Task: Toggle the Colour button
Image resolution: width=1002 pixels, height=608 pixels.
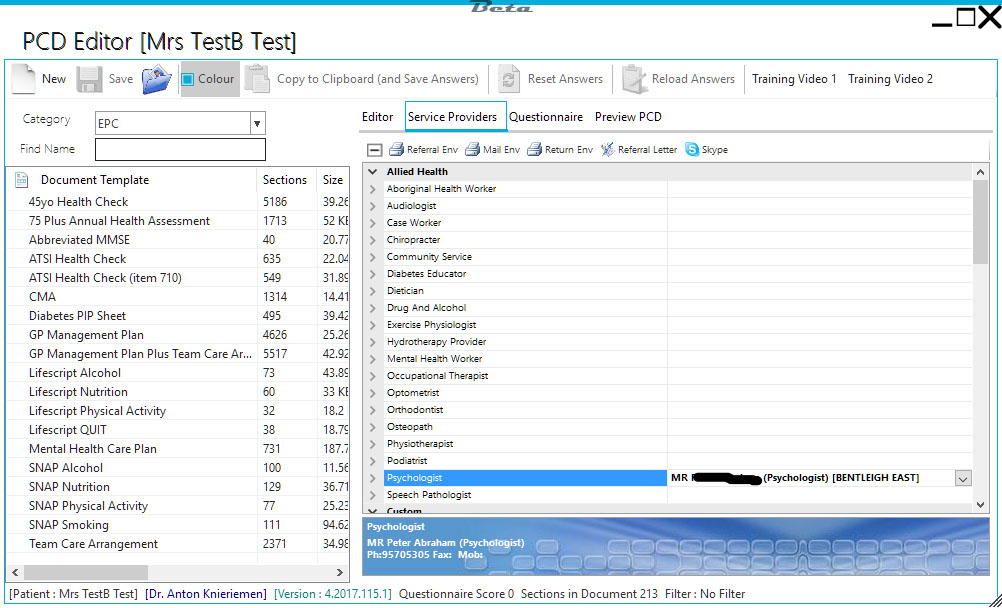Action: click(x=208, y=79)
